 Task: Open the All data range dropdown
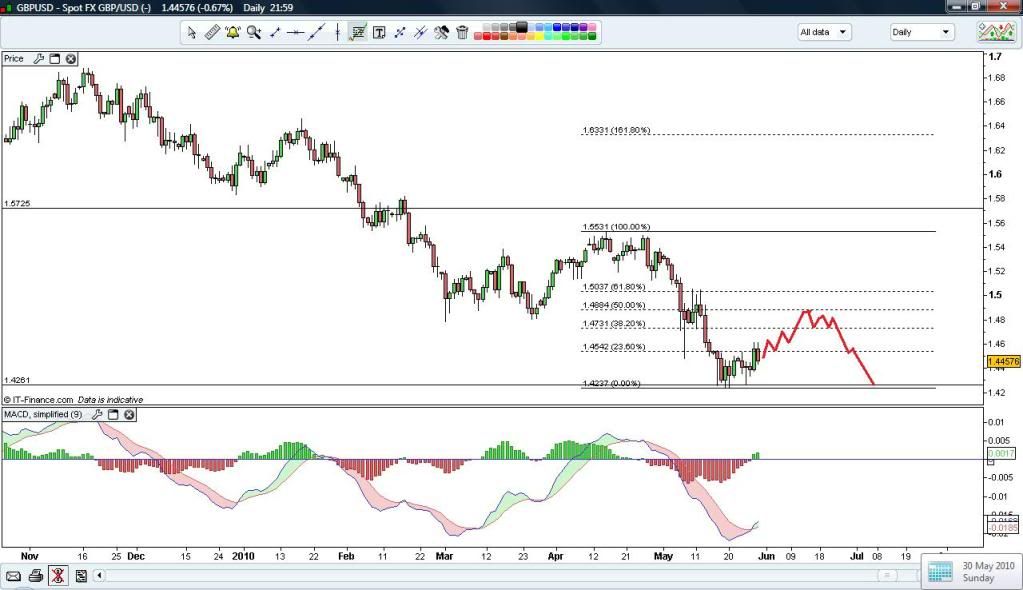pyautogui.click(x=825, y=32)
